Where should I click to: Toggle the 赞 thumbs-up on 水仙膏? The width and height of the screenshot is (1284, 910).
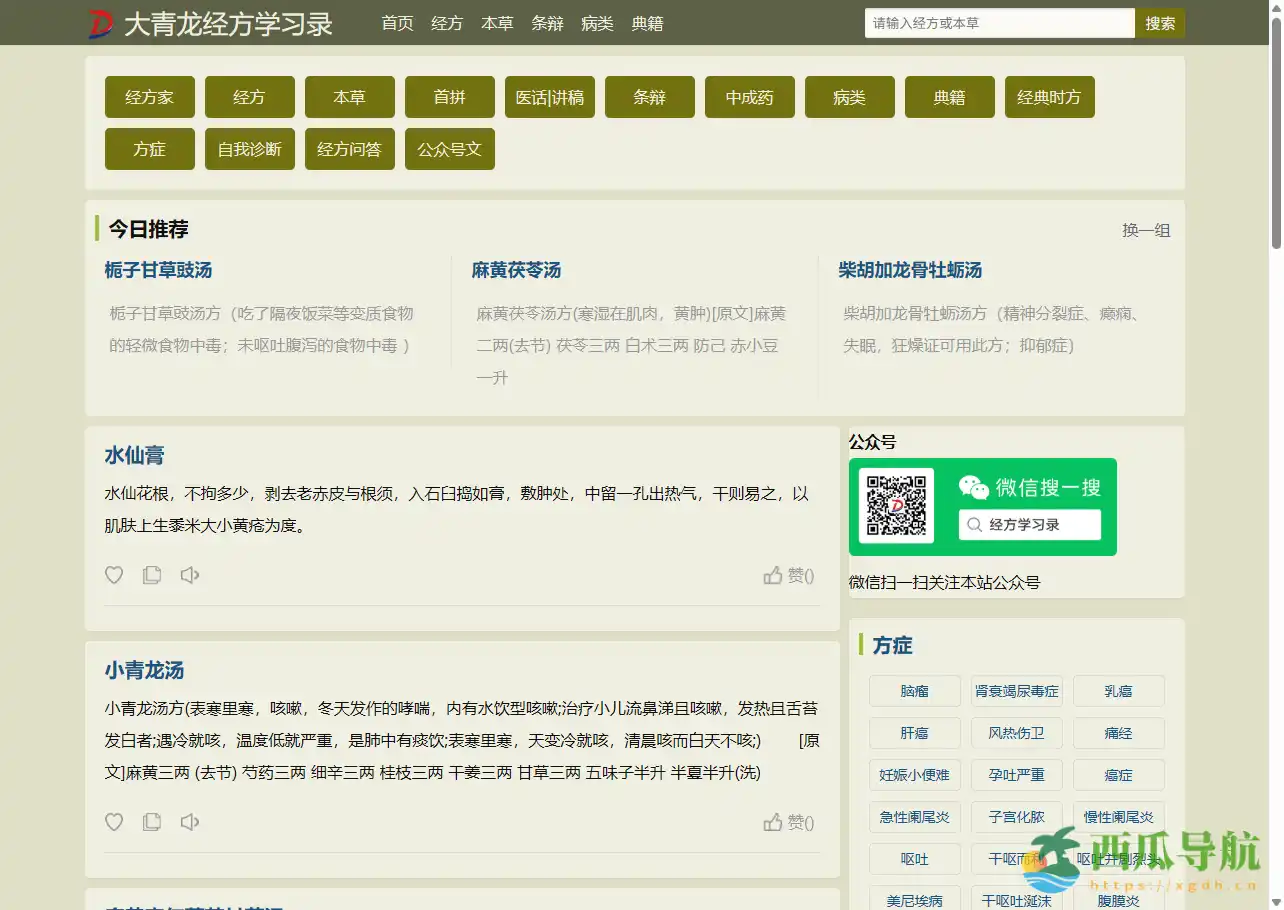click(x=788, y=576)
